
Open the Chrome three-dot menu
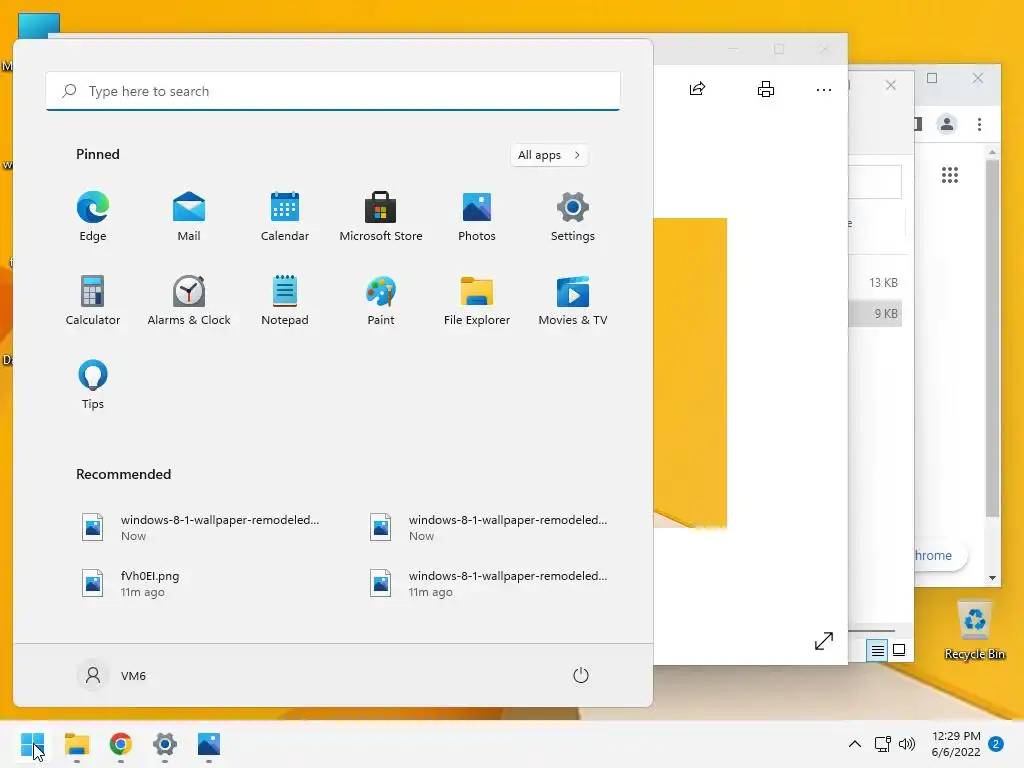click(979, 124)
